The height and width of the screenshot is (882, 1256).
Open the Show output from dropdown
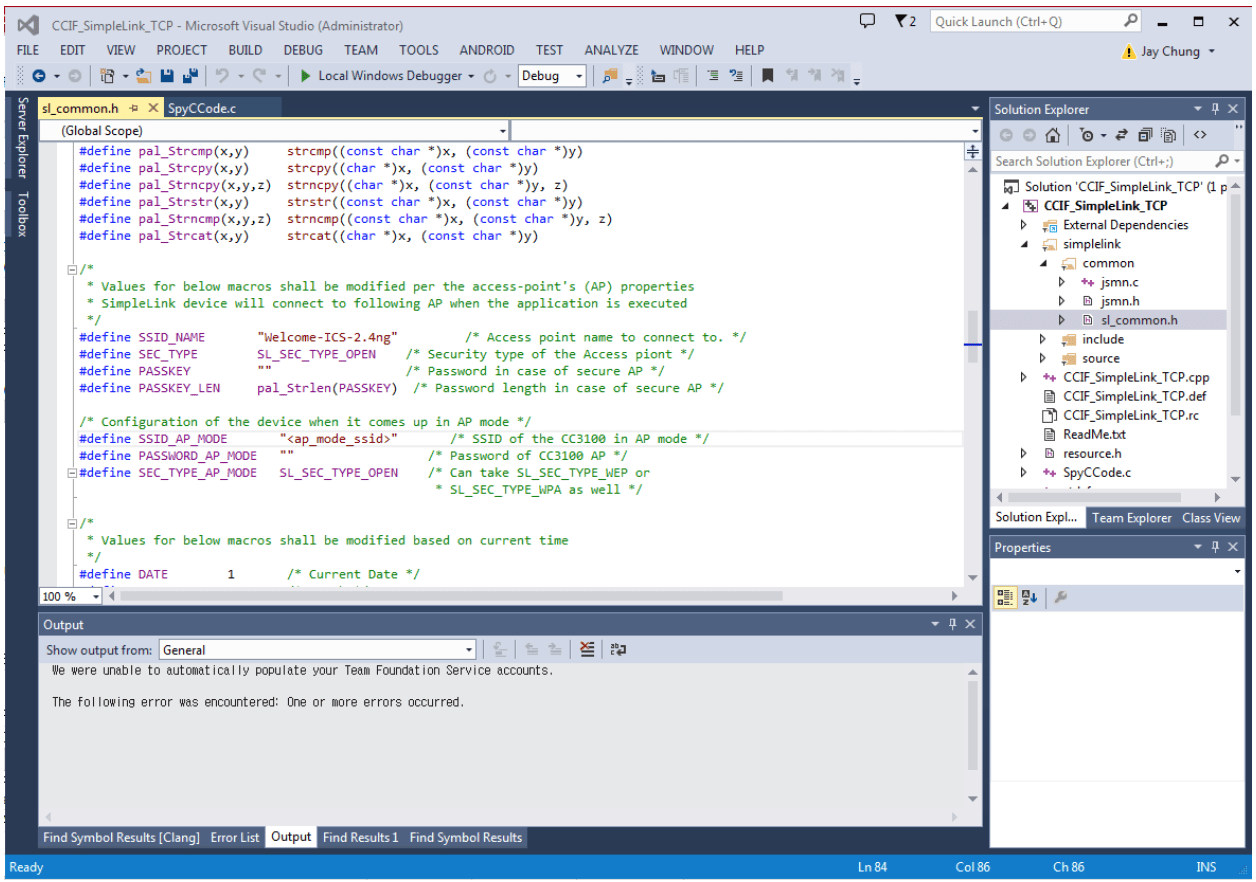pos(468,649)
